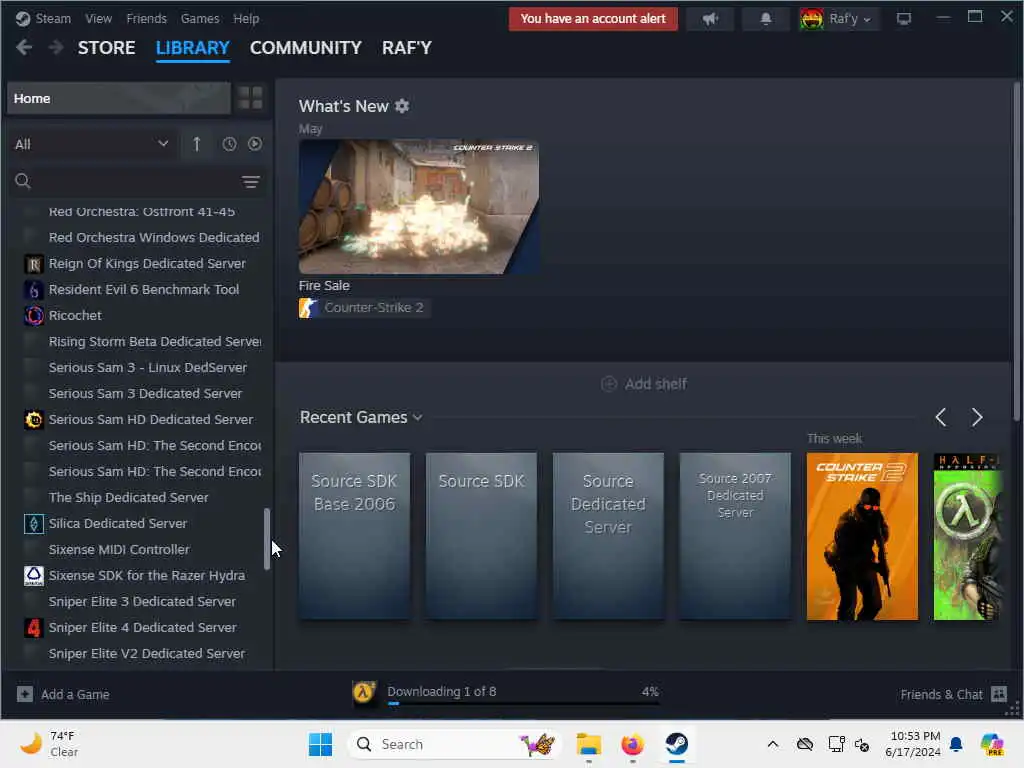Open the notifications bell icon
1024x768 pixels.
[x=765, y=19]
